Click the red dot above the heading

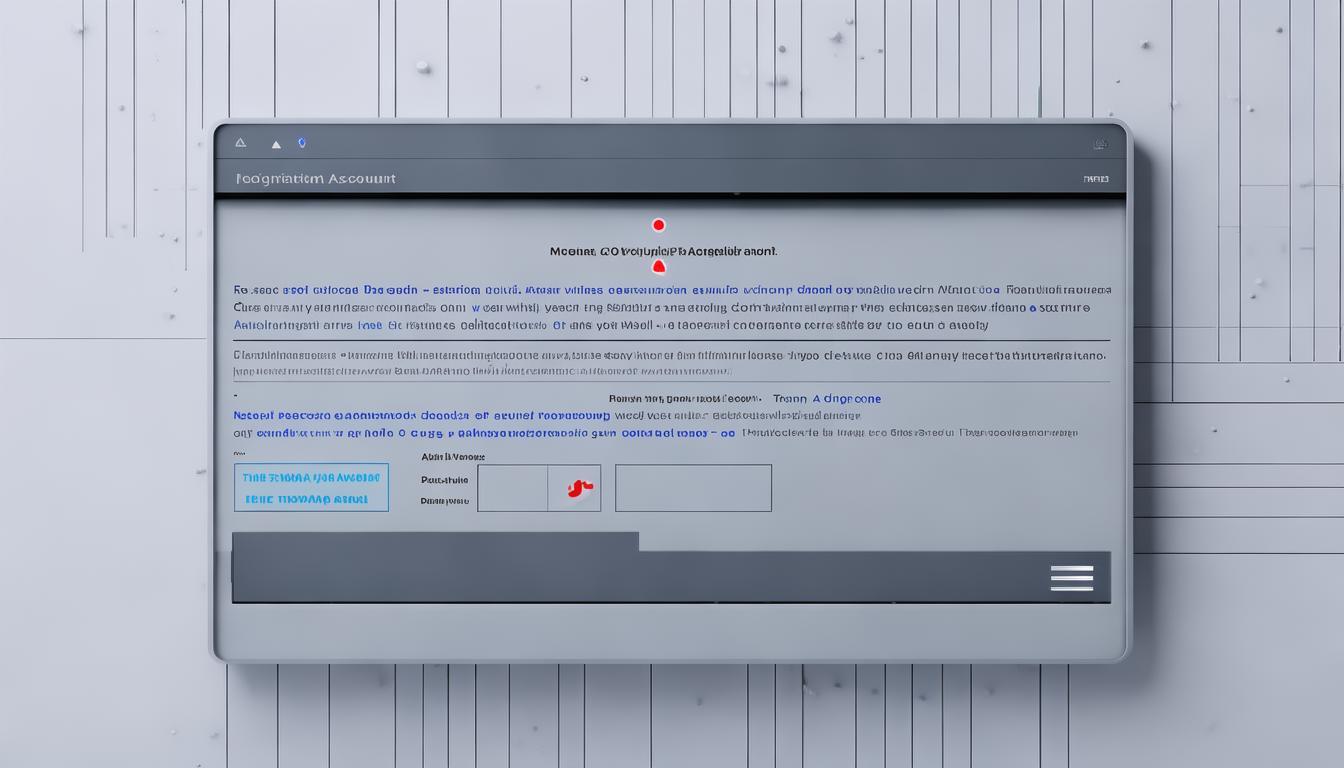click(658, 225)
